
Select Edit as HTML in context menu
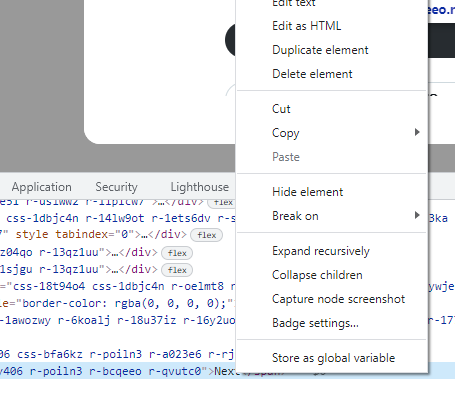click(332, 26)
